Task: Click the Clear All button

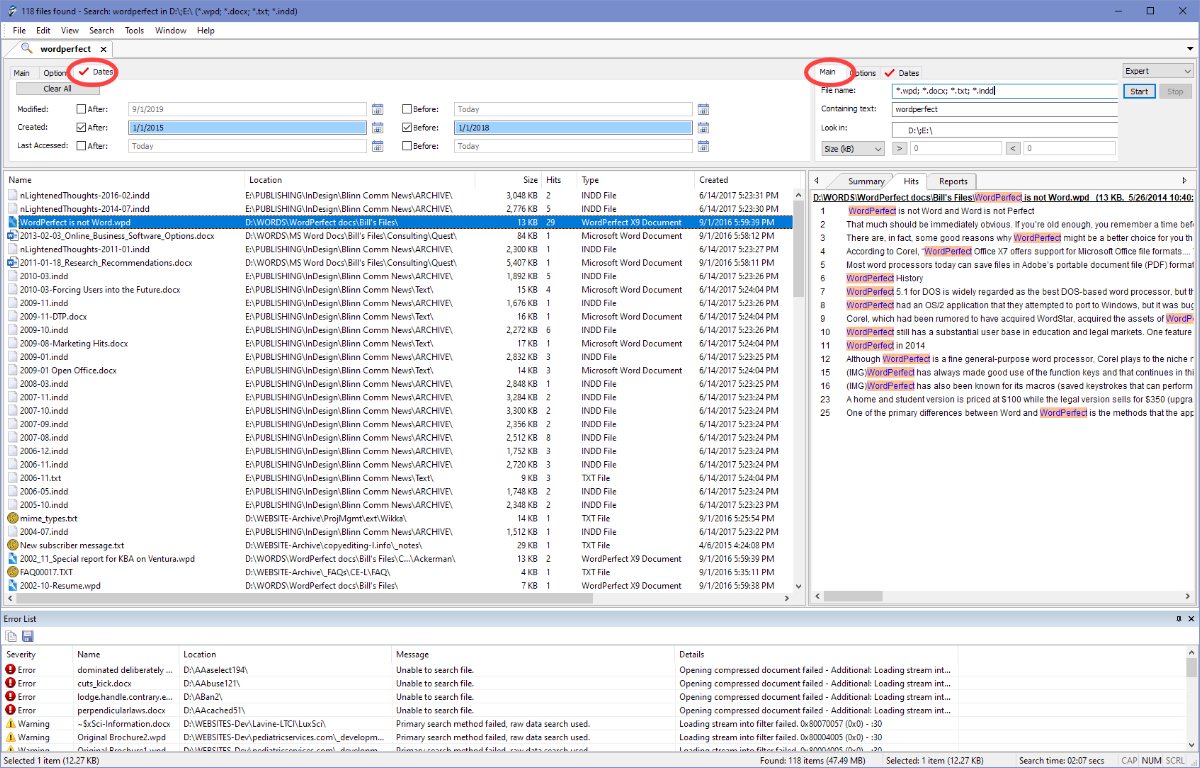Action: (x=57, y=89)
